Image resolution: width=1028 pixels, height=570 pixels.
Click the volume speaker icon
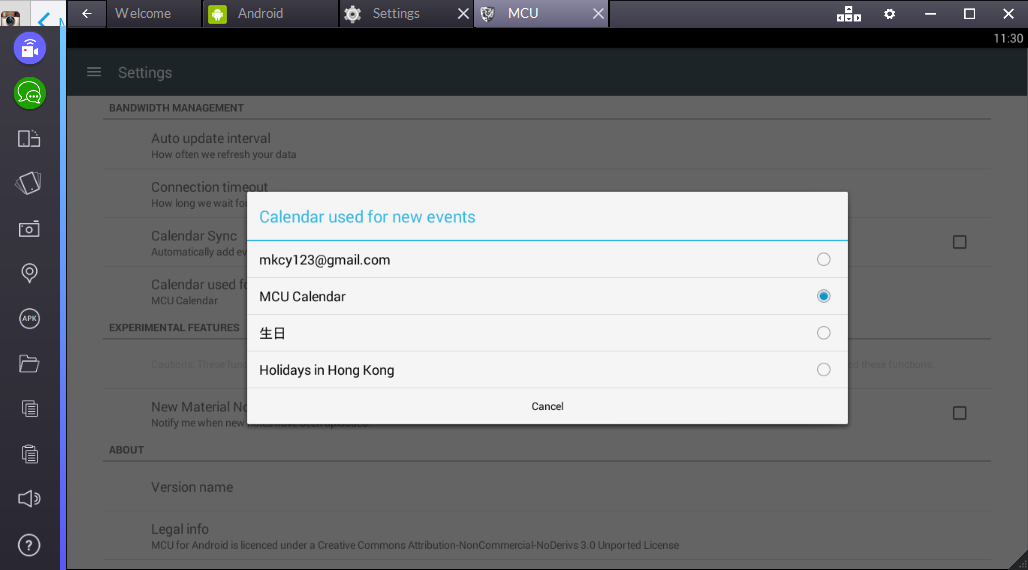click(29, 499)
